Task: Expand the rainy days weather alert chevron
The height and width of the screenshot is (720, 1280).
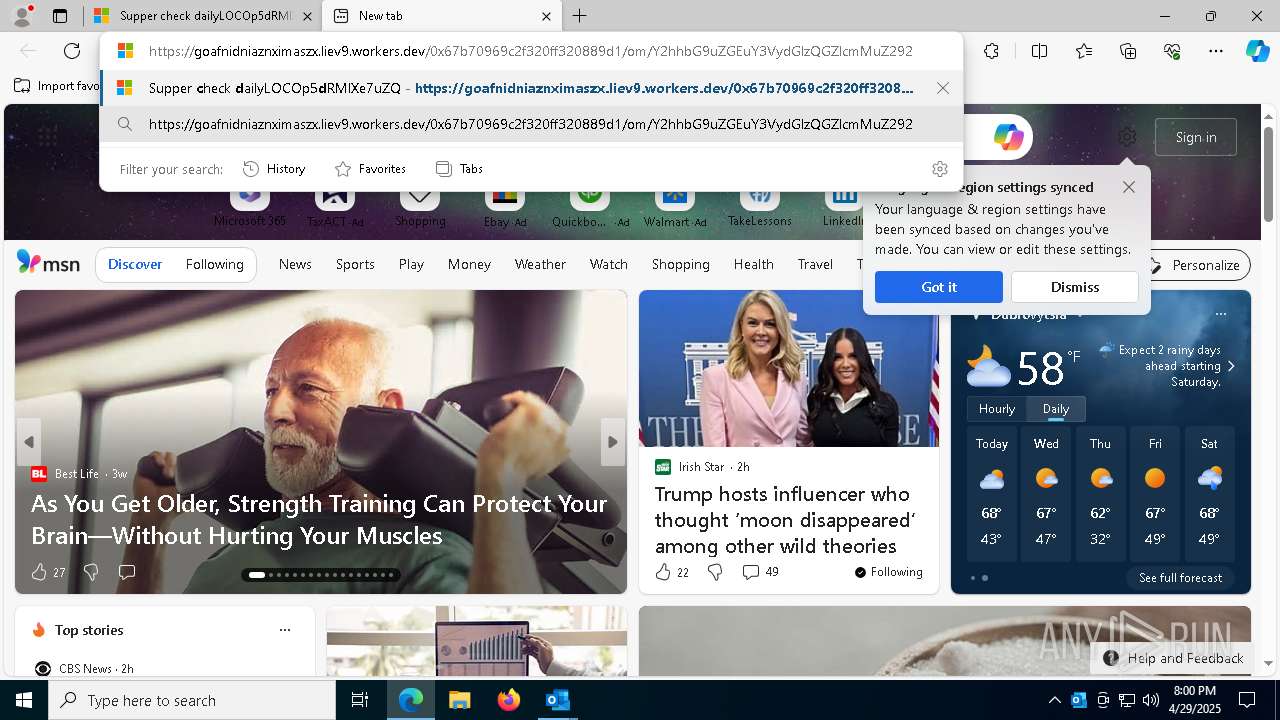Action: (x=1231, y=366)
